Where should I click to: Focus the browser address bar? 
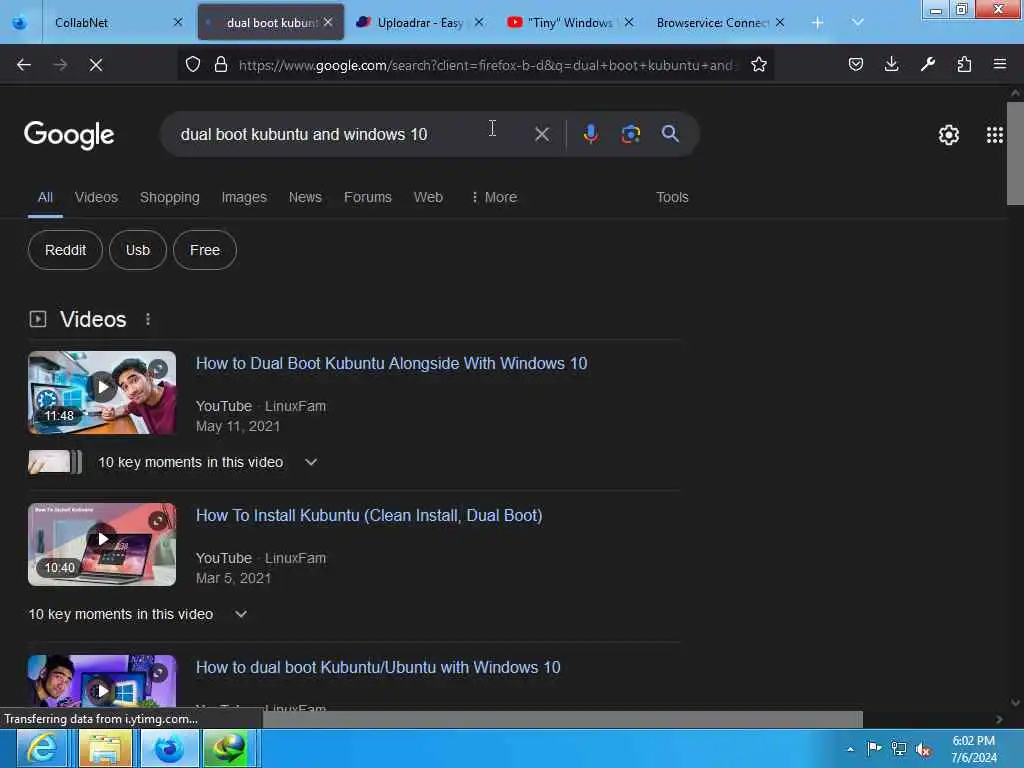pyautogui.click(x=486, y=65)
